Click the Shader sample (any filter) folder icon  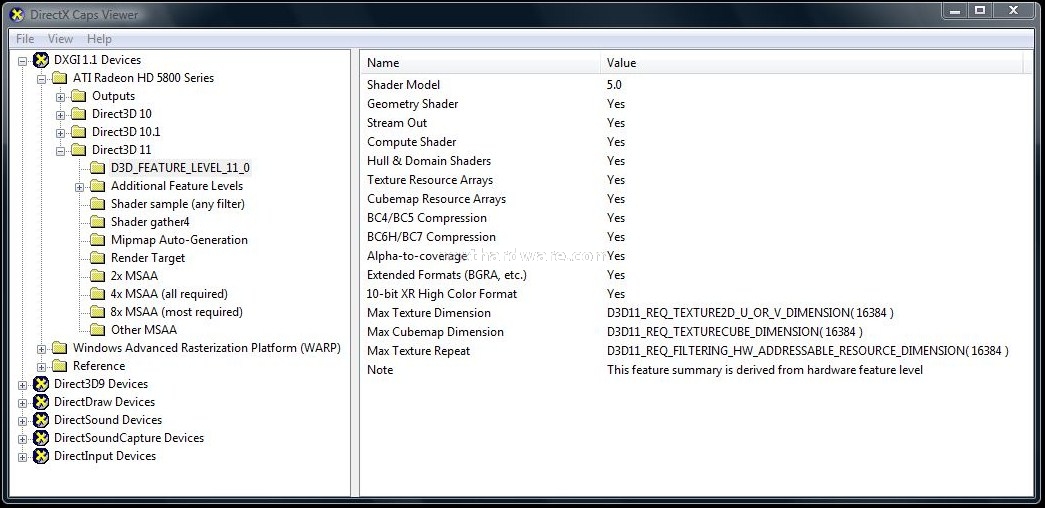[97, 204]
